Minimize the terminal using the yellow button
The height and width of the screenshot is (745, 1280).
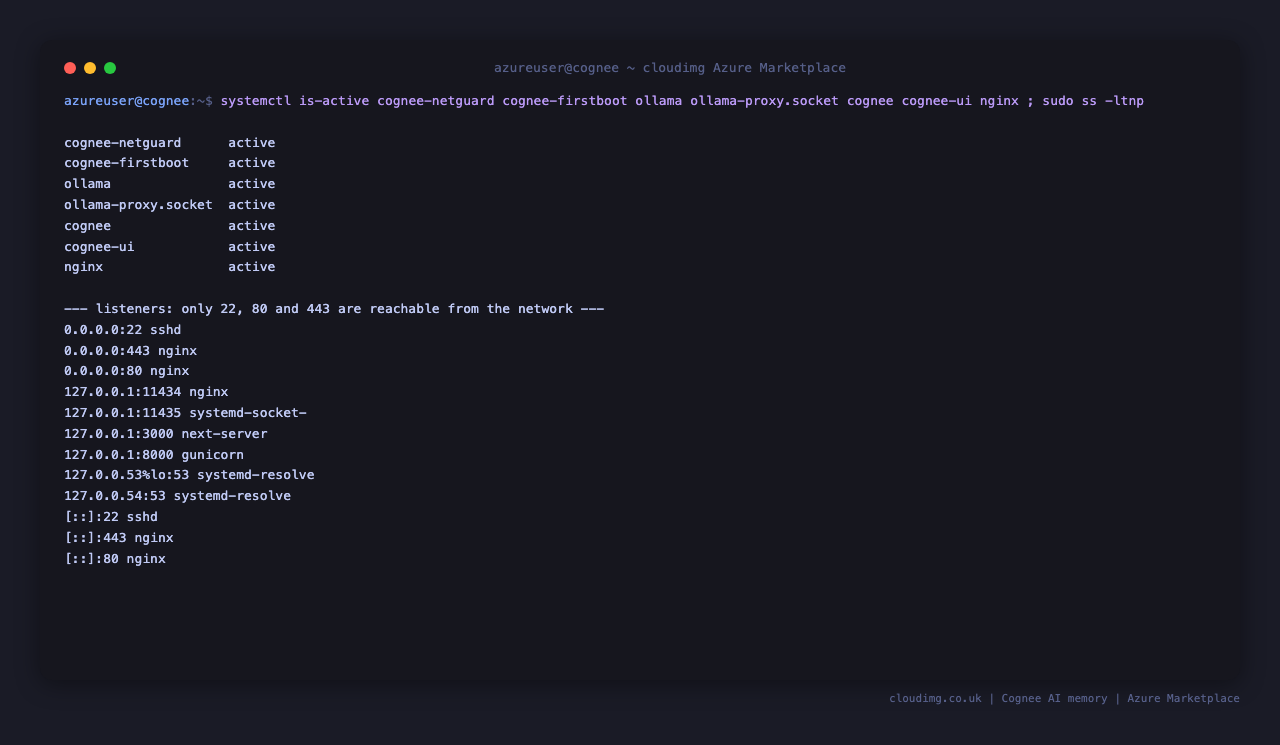point(90,68)
